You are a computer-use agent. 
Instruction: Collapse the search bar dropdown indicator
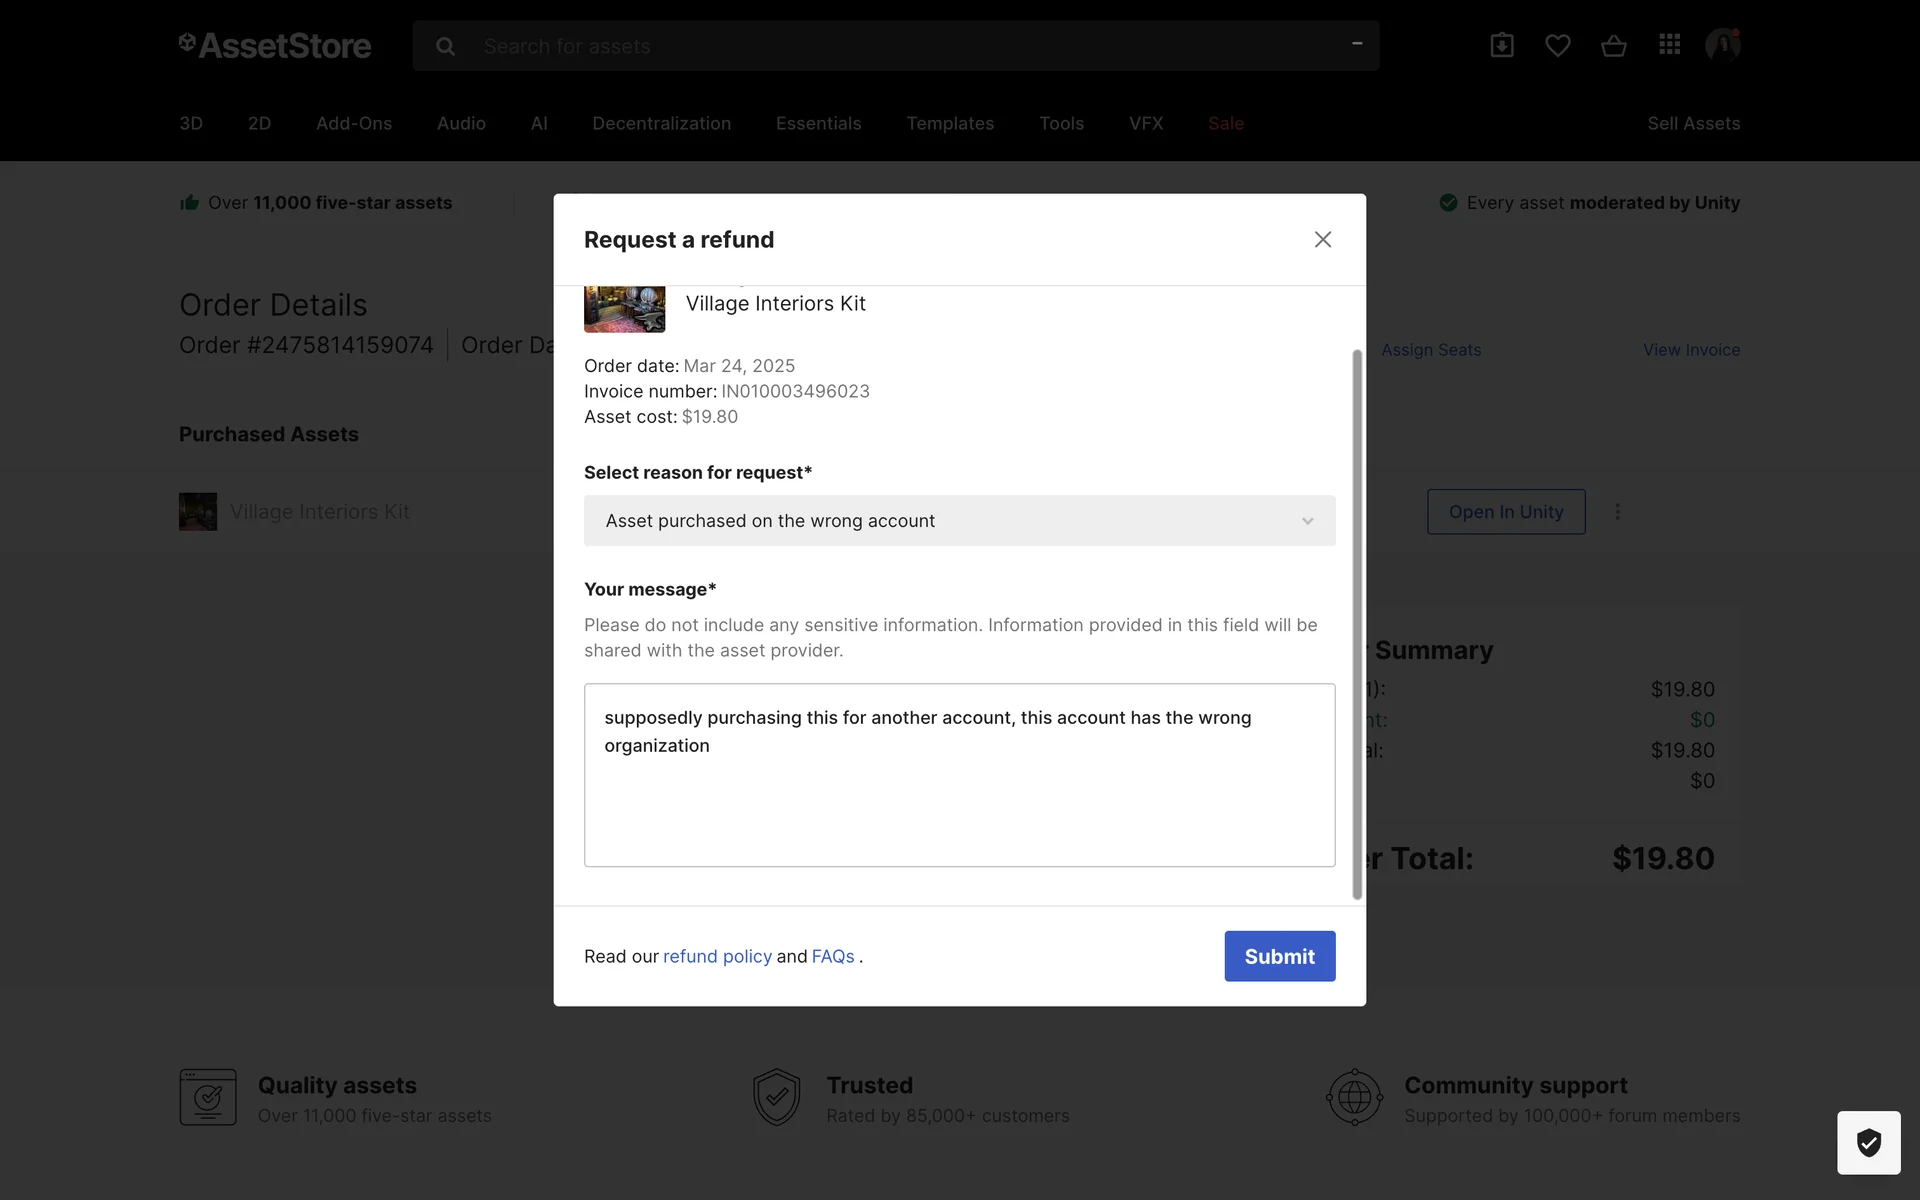[1357, 44]
